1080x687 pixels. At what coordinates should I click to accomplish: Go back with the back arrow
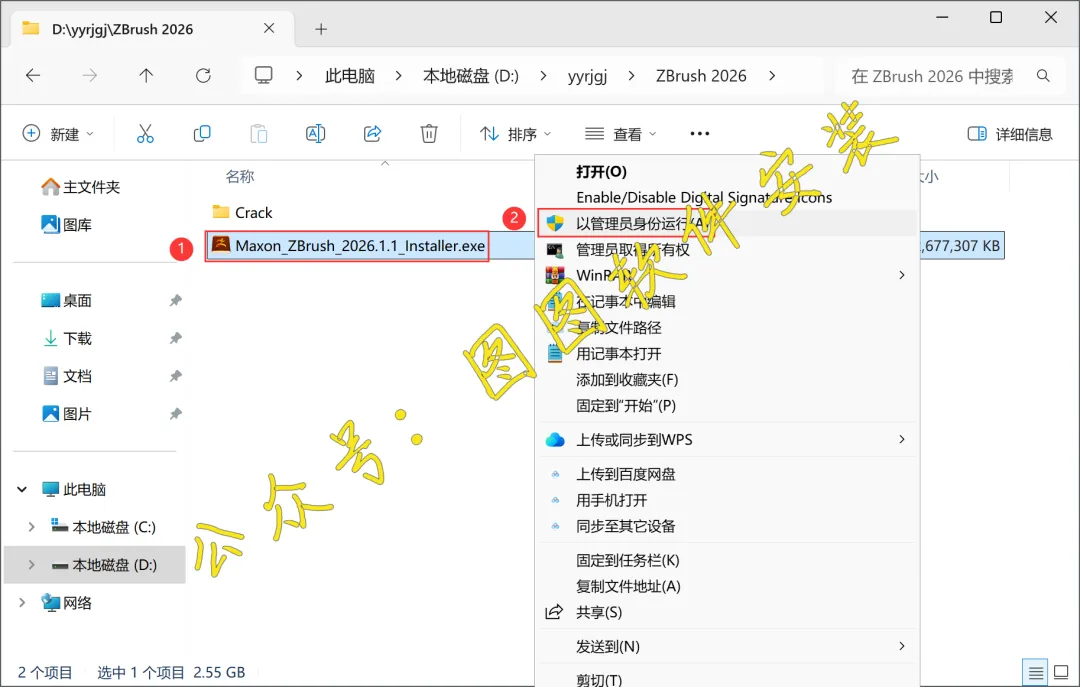point(33,76)
